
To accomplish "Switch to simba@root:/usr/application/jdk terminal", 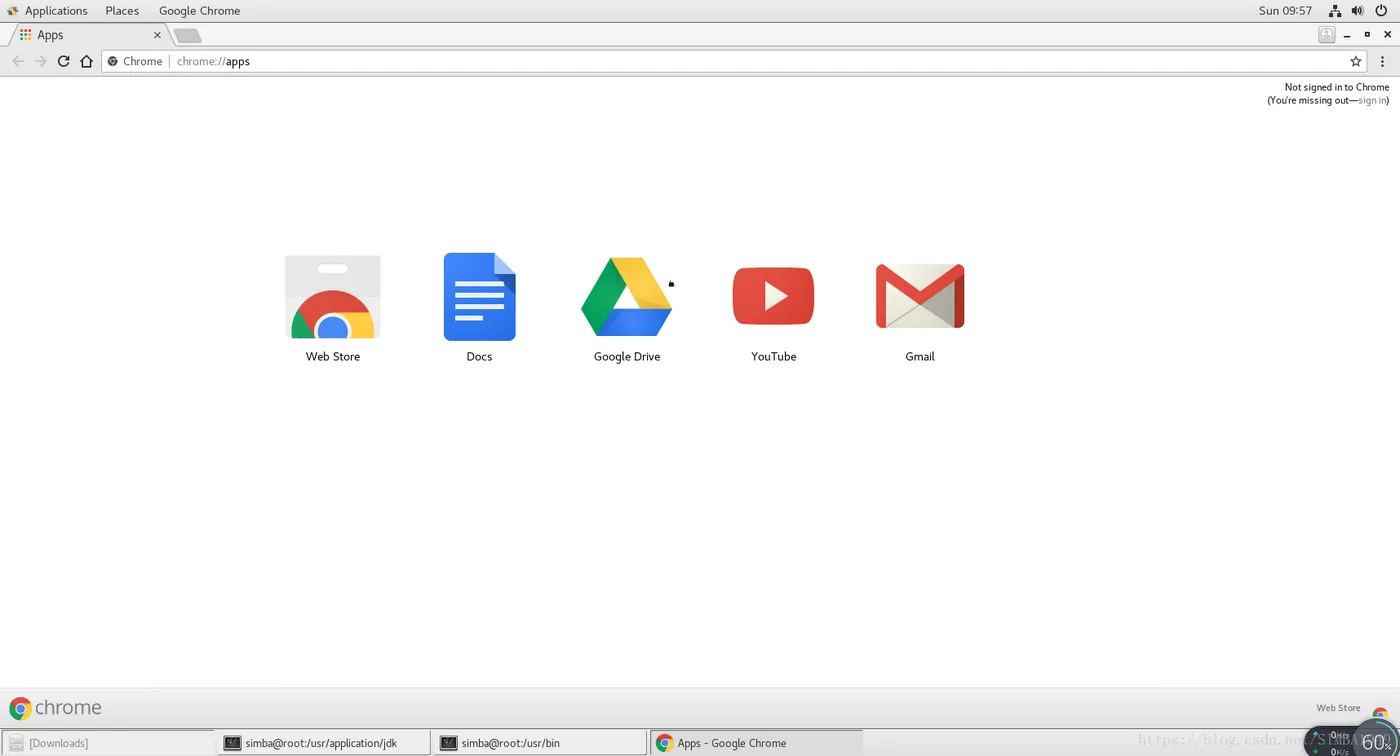I will coord(323,743).
